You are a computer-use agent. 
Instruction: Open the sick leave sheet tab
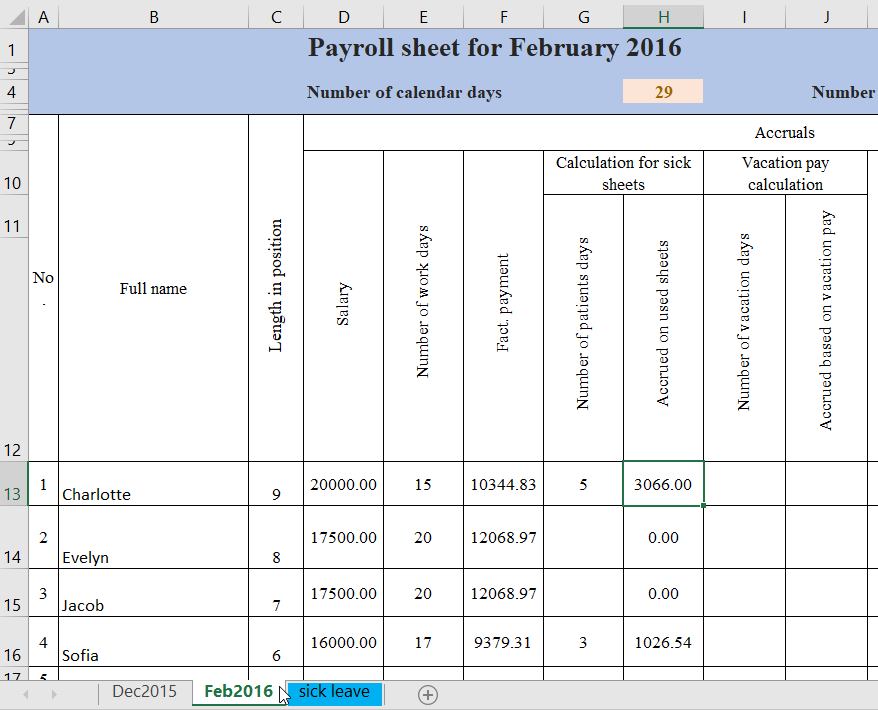(332, 692)
